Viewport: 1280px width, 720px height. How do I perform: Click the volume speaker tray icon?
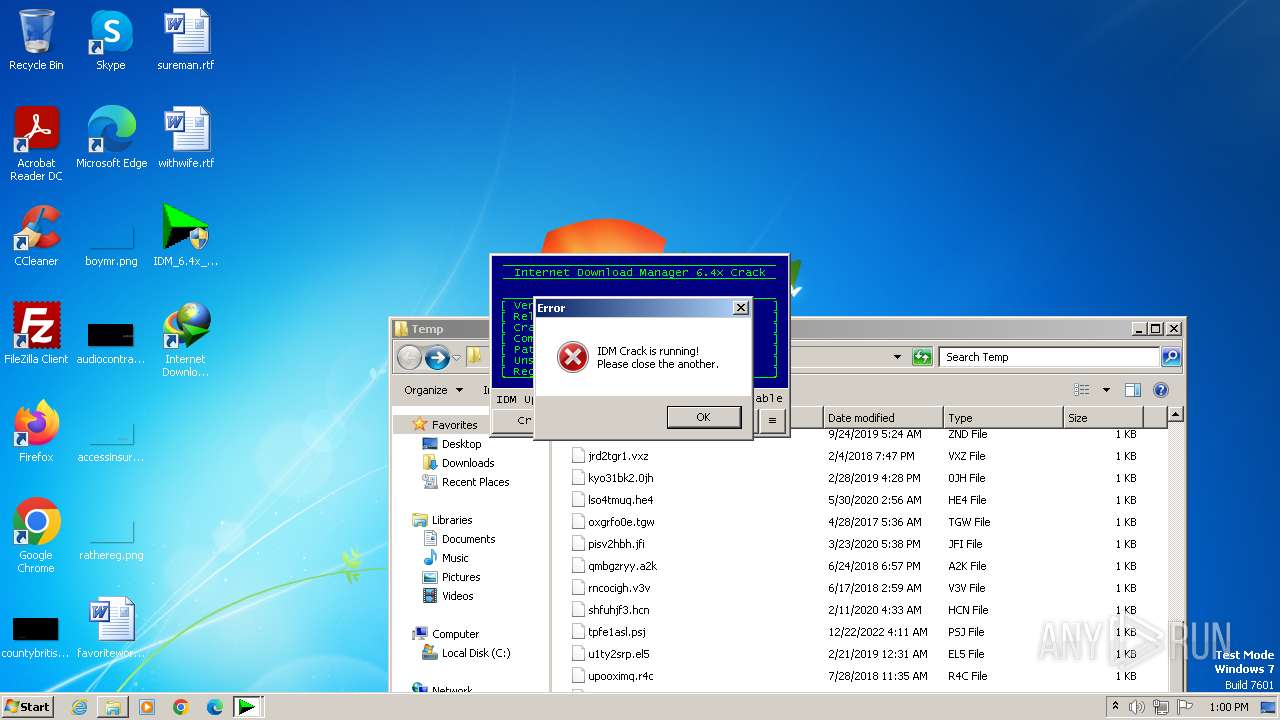(1137, 707)
